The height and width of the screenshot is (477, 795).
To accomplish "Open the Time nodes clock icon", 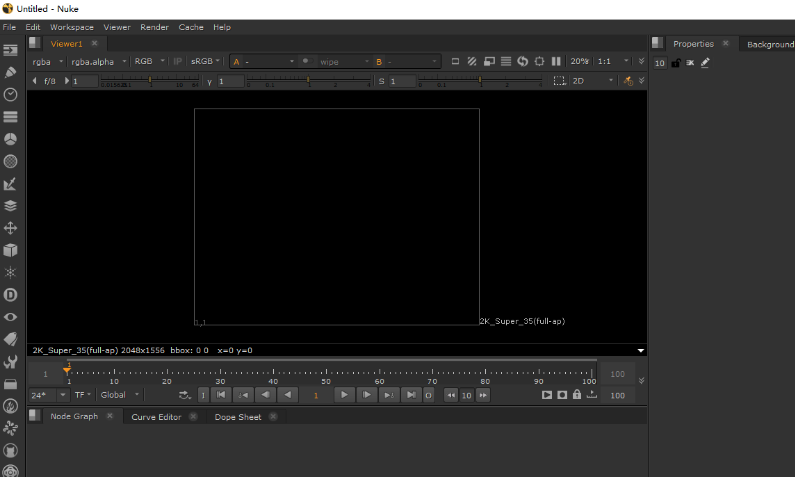I will (11, 94).
